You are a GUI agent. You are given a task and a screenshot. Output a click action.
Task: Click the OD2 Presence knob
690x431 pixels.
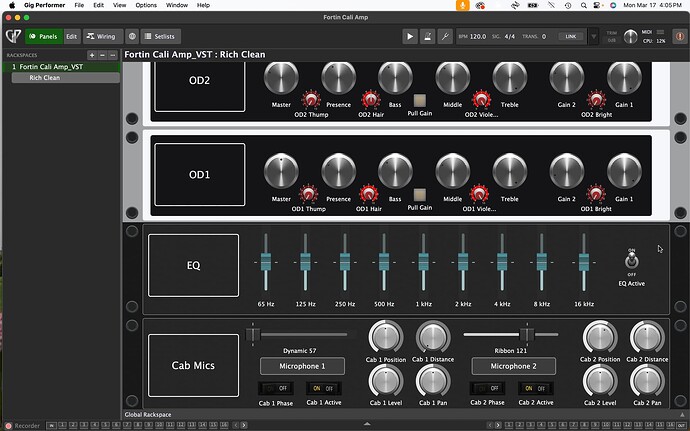click(x=338, y=78)
